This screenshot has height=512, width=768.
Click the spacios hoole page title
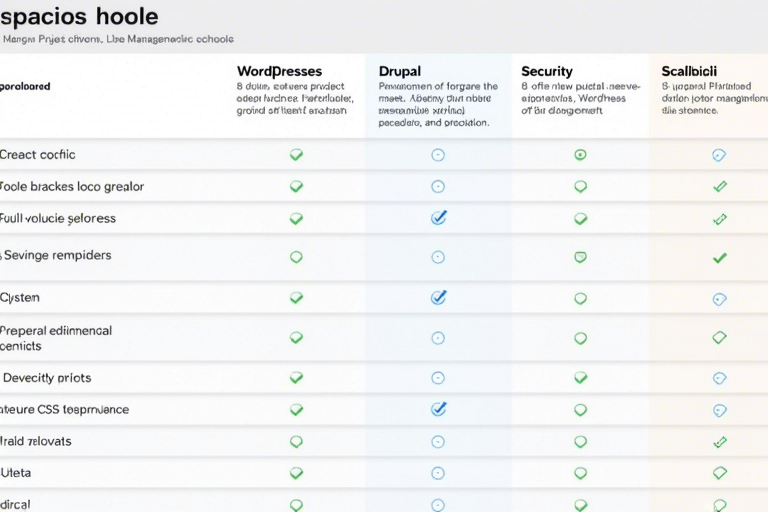(79, 18)
